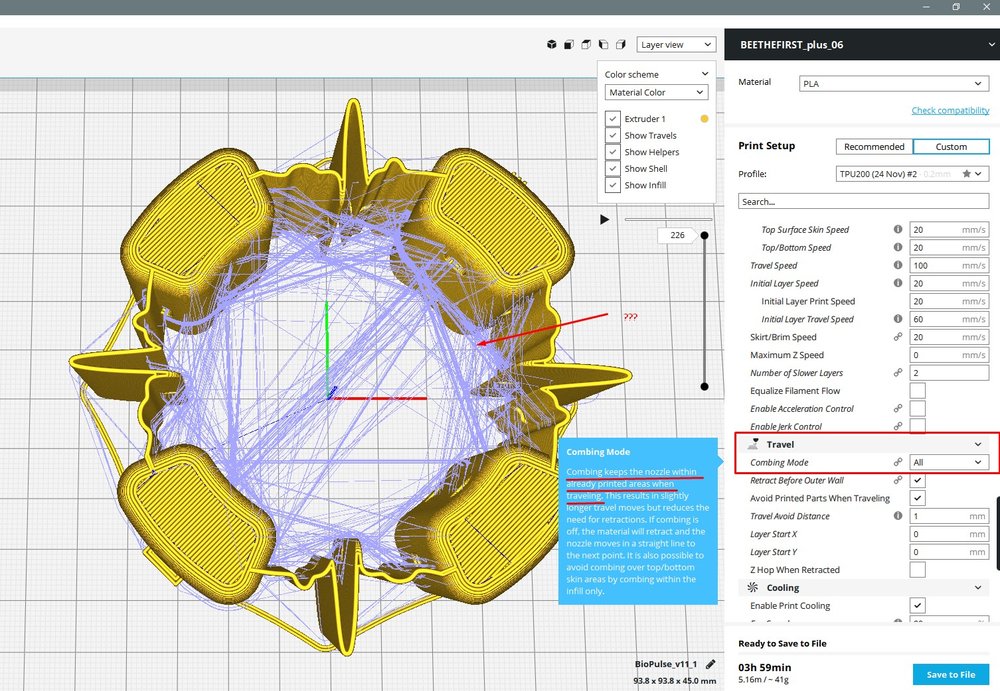
Task: Switch to Recommended print setup
Action: pos(874,147)
